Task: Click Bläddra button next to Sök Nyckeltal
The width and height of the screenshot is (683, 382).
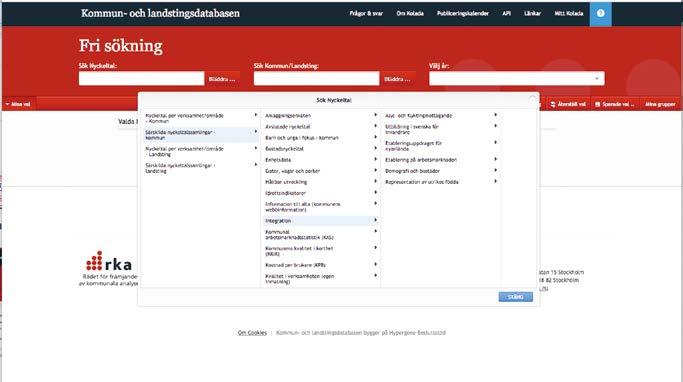Action: click(x=222, y=79)
